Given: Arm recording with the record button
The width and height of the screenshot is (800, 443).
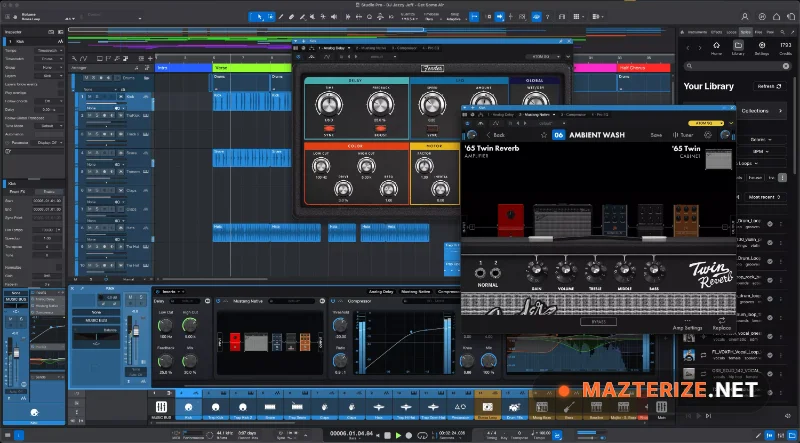Looking at the screenshot, I should coord(410,436).
